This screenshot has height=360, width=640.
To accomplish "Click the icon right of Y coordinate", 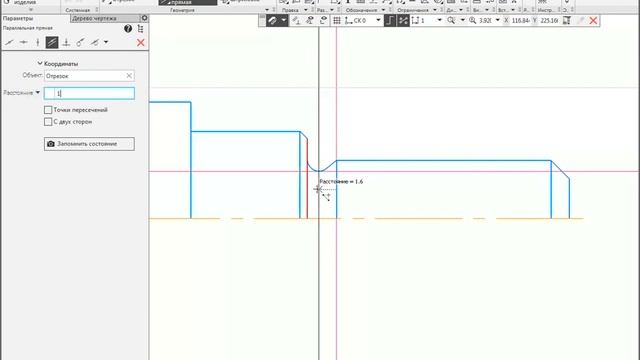I will 567,20.
